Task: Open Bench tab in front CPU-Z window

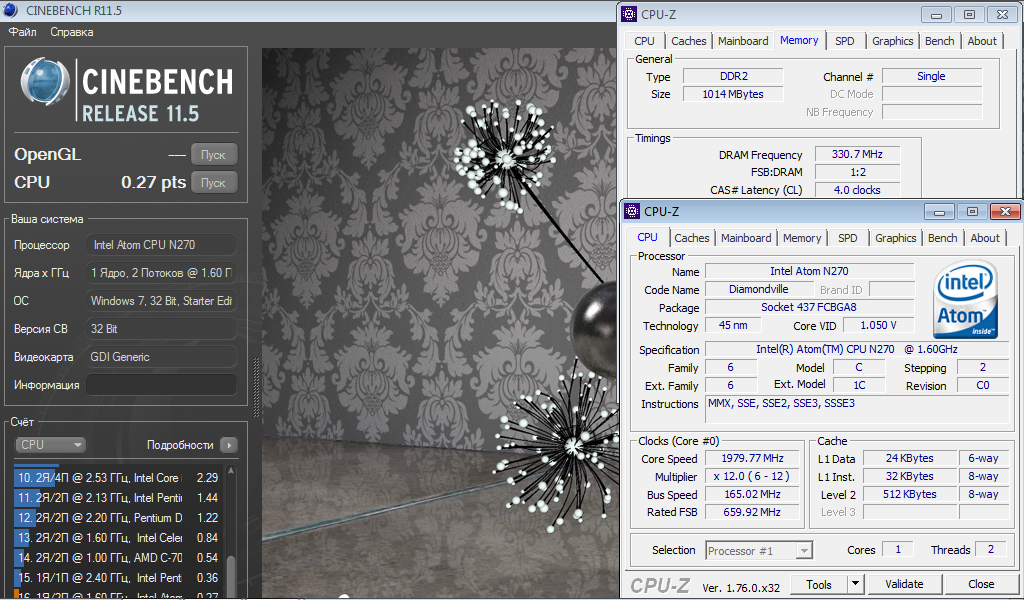Action: pyautogui.click(x=942, y=238)
